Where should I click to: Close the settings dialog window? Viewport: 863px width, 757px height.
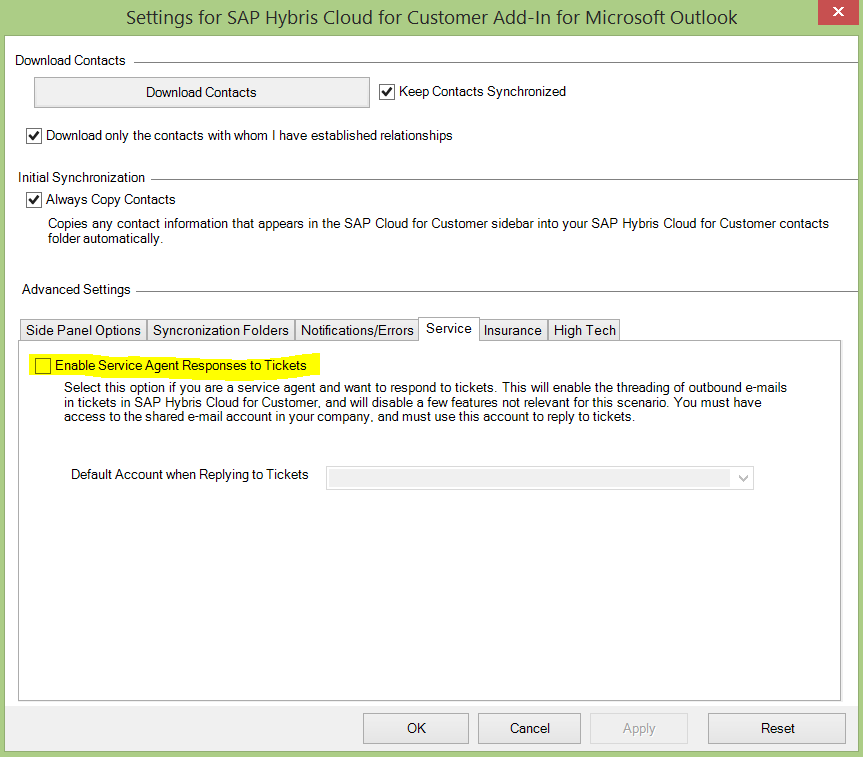838,12
